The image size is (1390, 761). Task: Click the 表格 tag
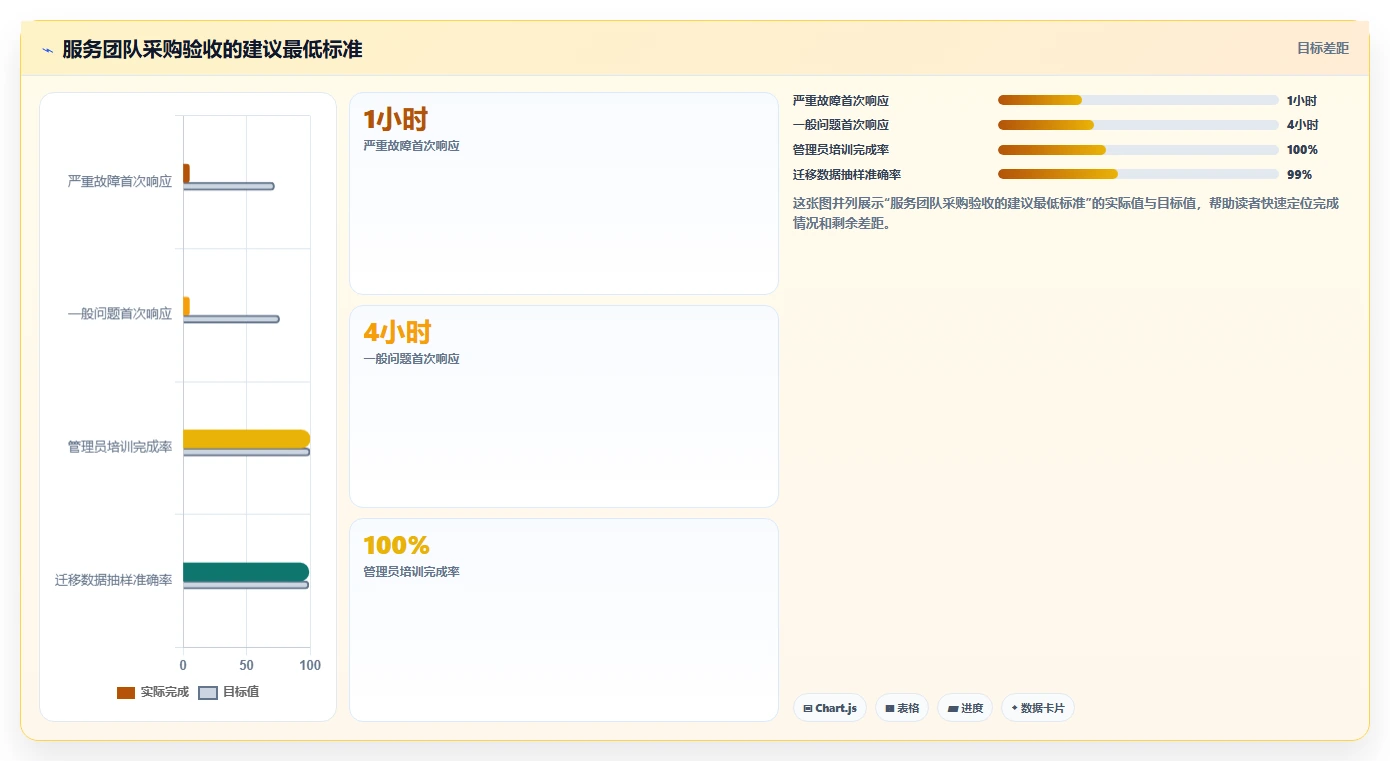902,708
